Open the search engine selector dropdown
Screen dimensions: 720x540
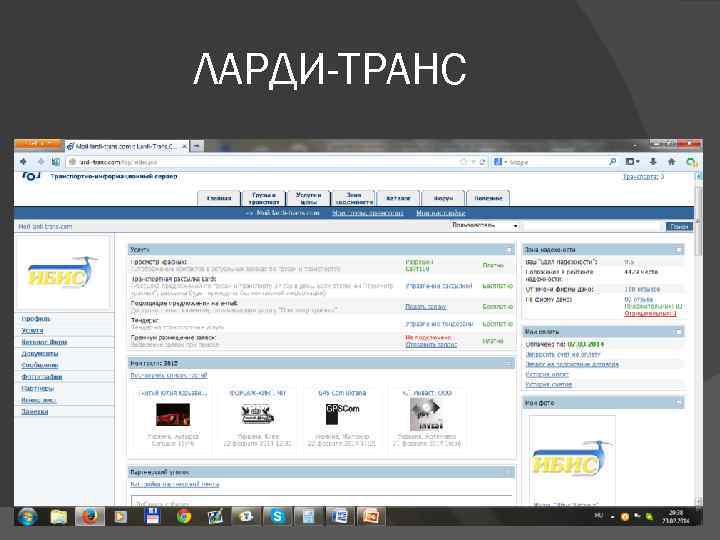500,162
